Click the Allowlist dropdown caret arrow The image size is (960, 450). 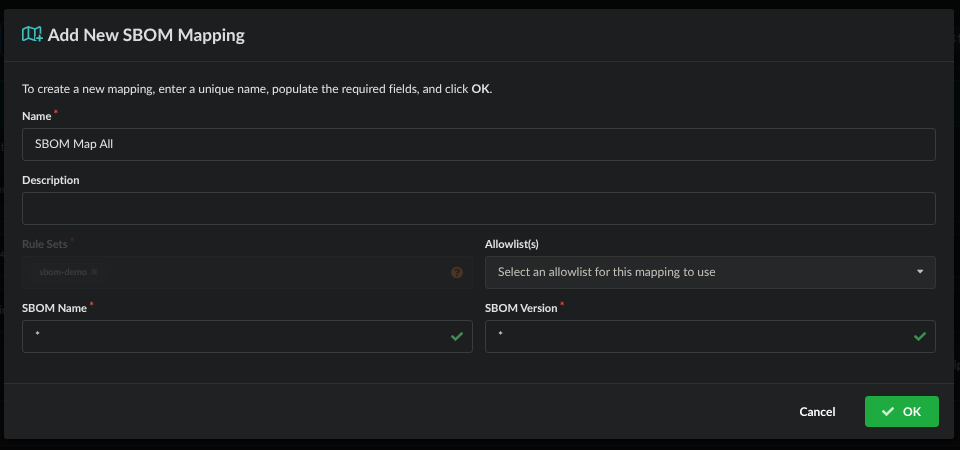pos(920,272)
